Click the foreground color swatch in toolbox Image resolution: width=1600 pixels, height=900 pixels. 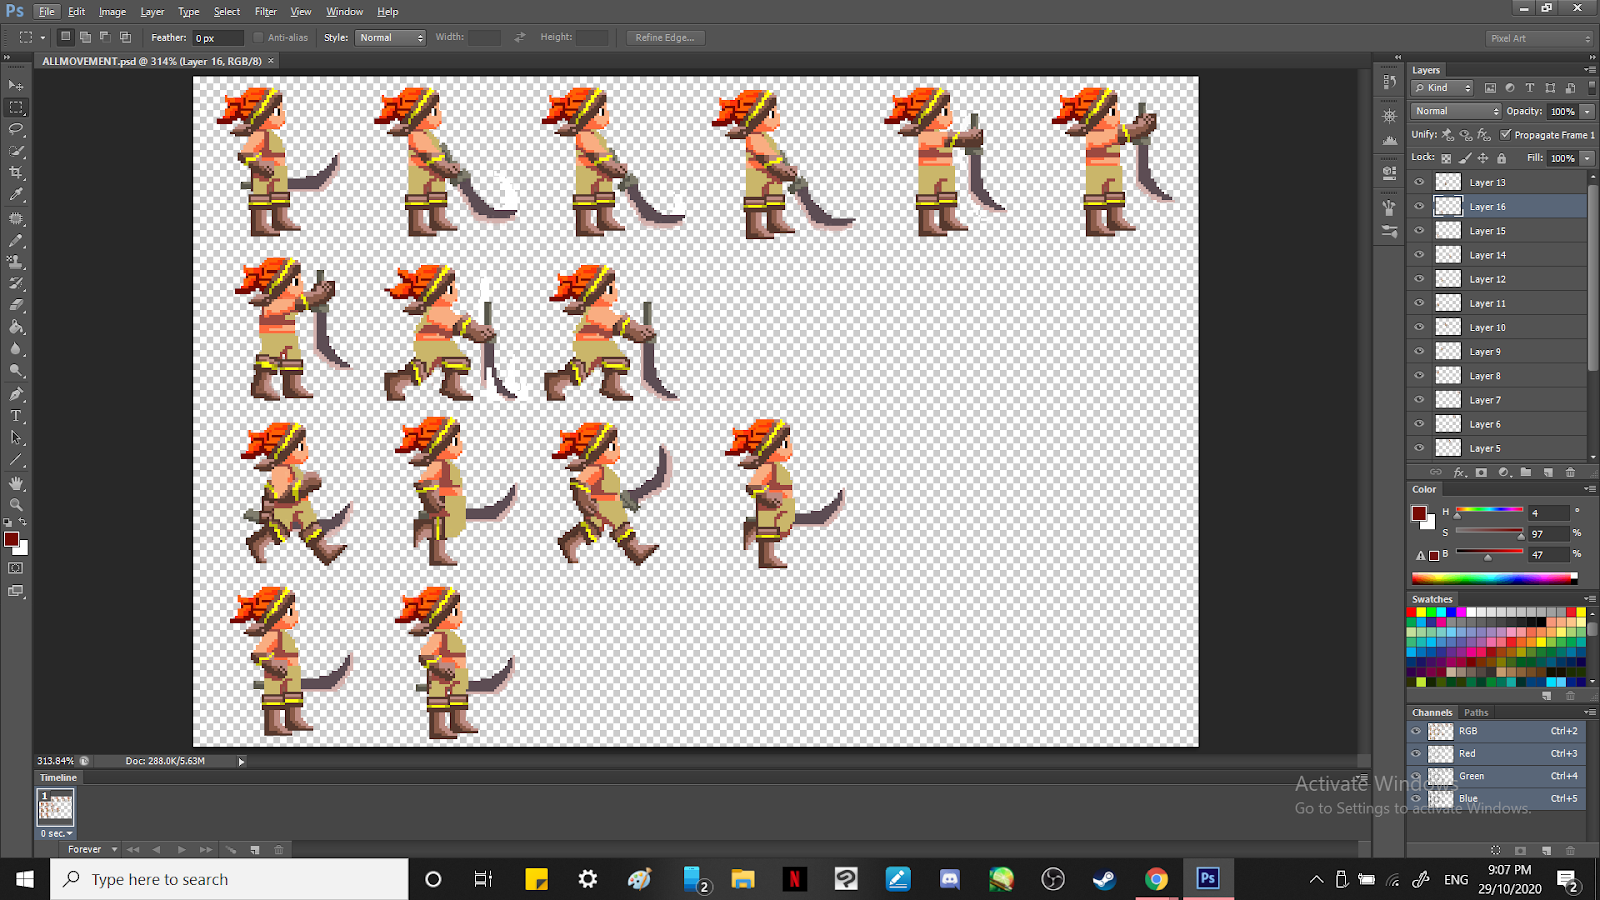tap(11, 539)
